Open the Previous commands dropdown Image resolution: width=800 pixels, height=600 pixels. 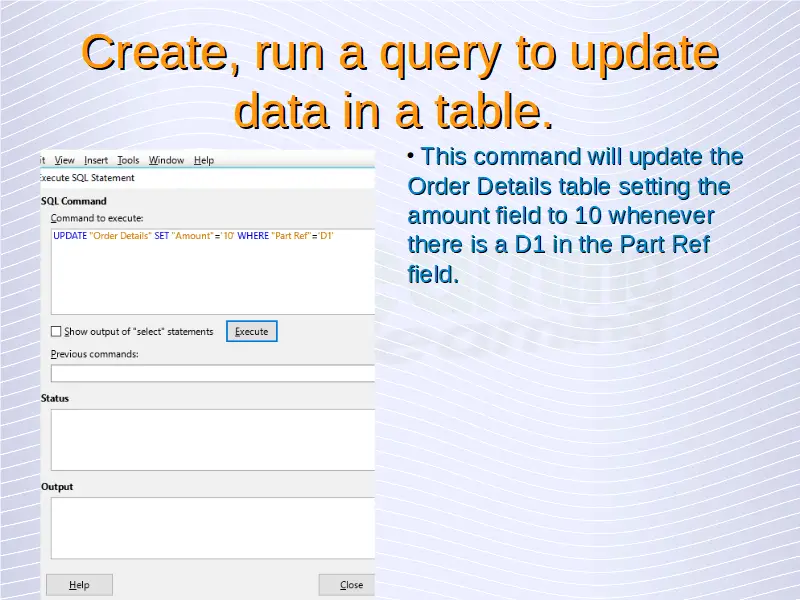point(213,373)
